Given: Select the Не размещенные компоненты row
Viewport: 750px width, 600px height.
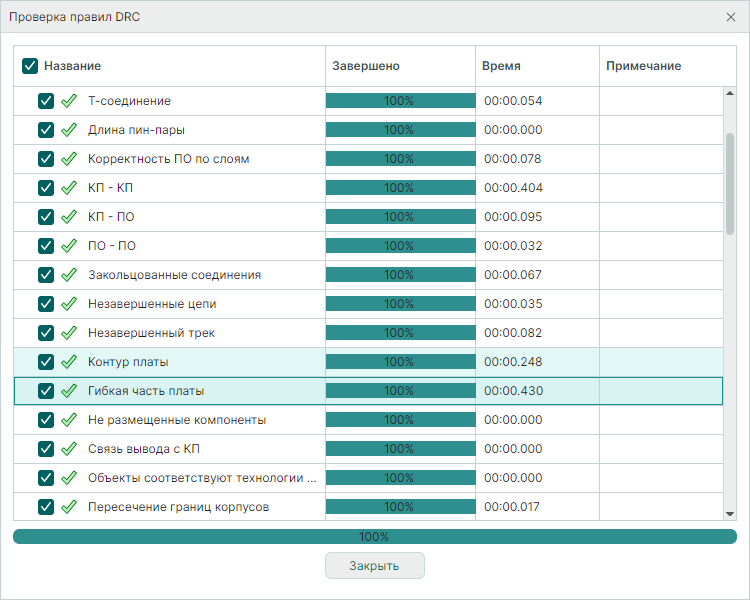Looking at the screenshot, I should coord(177,420).
